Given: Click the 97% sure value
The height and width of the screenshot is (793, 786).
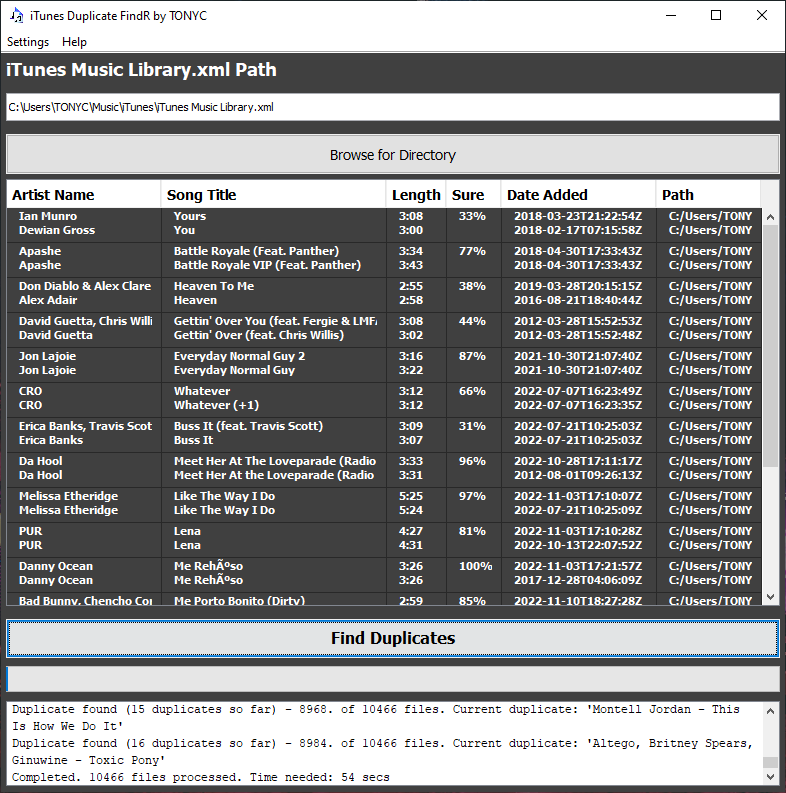Looking at the screenshot, I should click(472, 496).
